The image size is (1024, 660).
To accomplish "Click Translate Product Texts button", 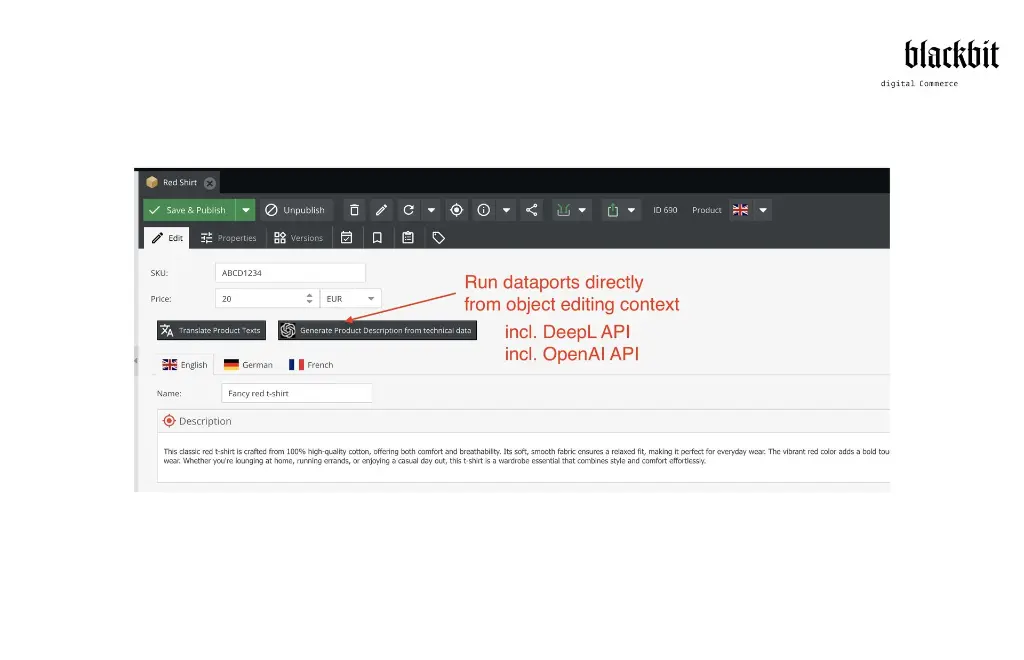I will [212, 330].
